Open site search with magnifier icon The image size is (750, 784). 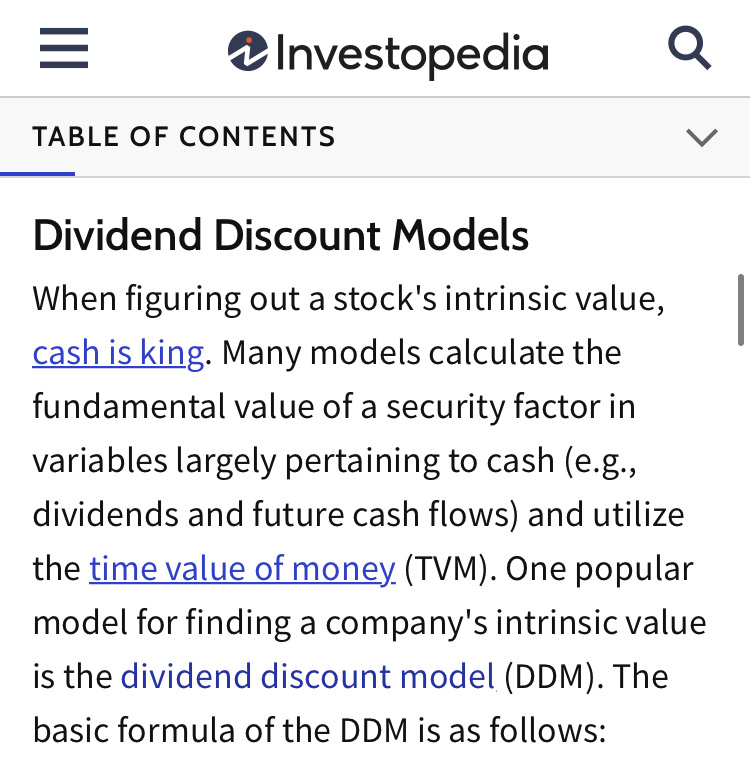point(688,48)
